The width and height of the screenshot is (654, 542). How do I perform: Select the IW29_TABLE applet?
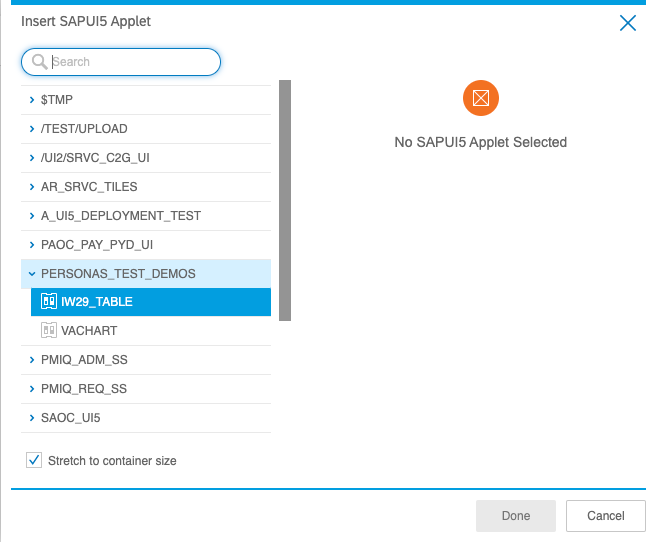click(96, 302)
